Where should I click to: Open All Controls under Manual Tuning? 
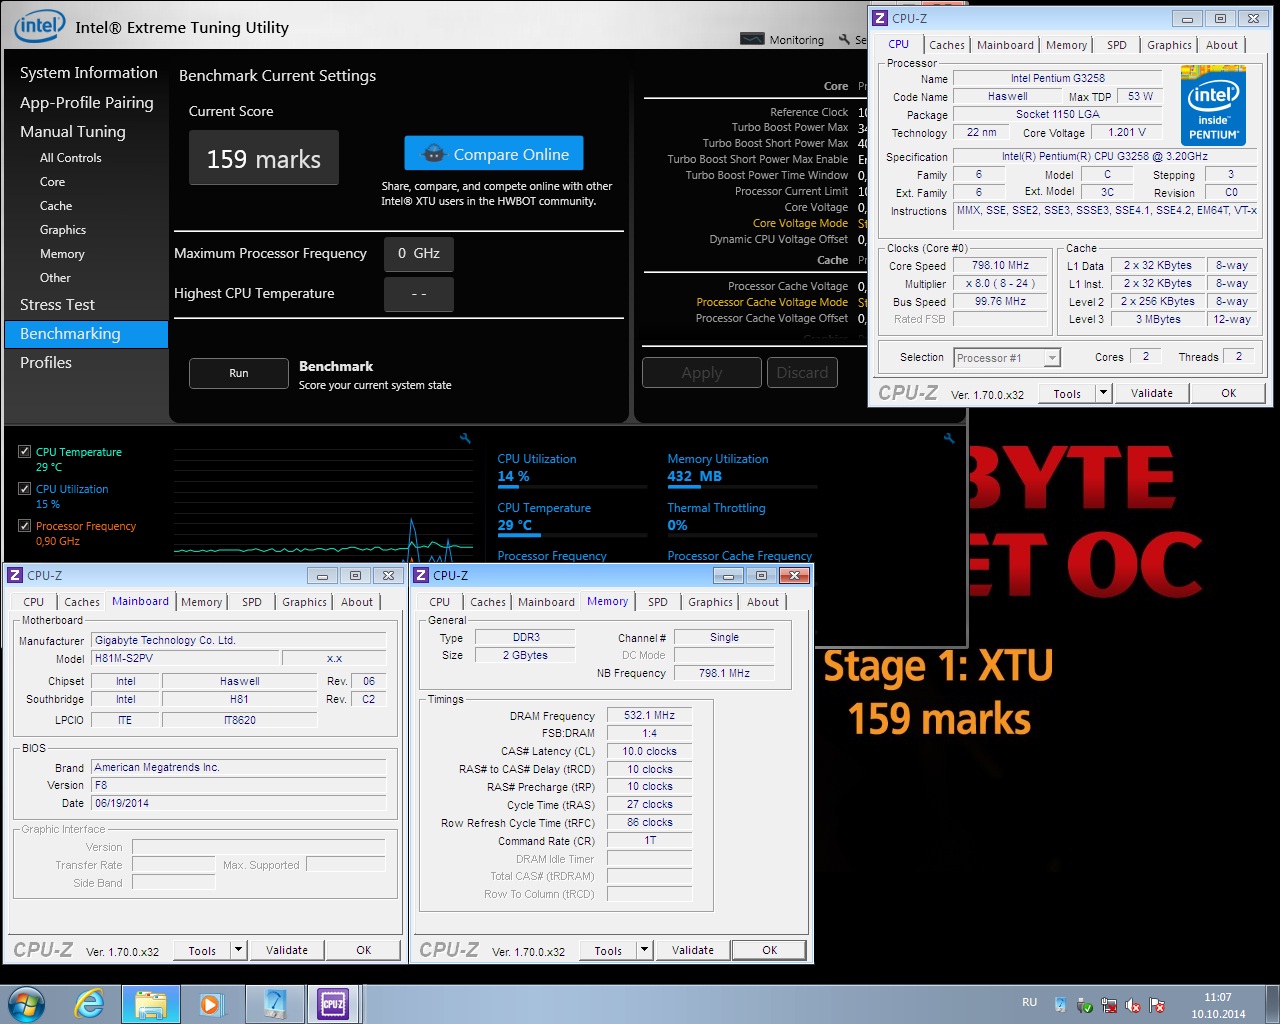(x=70, y=158)
